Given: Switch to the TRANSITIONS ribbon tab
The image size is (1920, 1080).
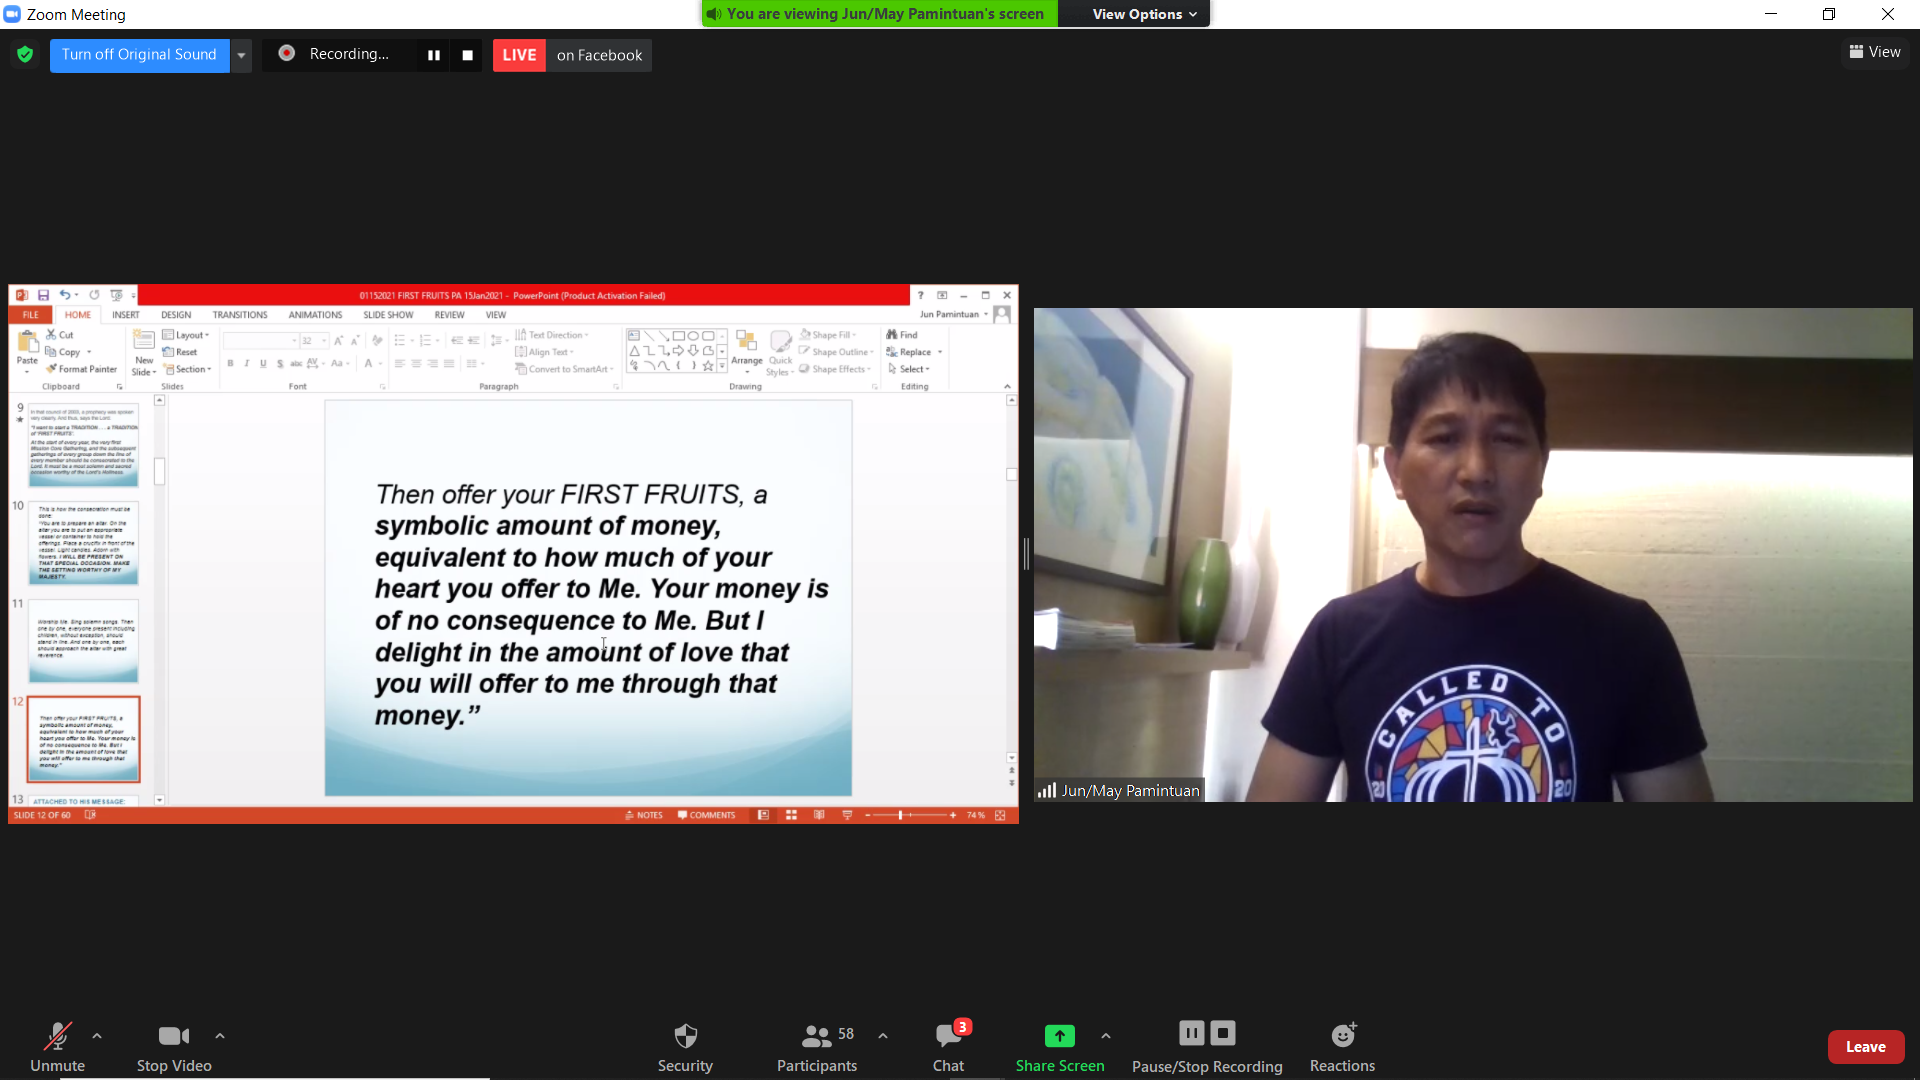Looking at the screenshot, I should (240, 315).
